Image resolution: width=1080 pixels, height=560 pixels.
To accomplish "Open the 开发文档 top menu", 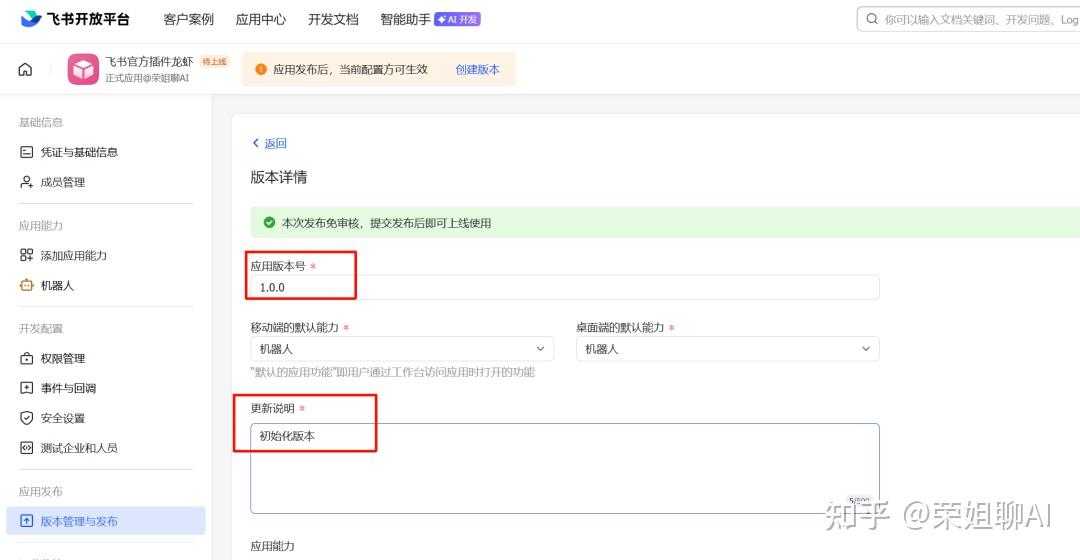I will click(x=333, y=19).
